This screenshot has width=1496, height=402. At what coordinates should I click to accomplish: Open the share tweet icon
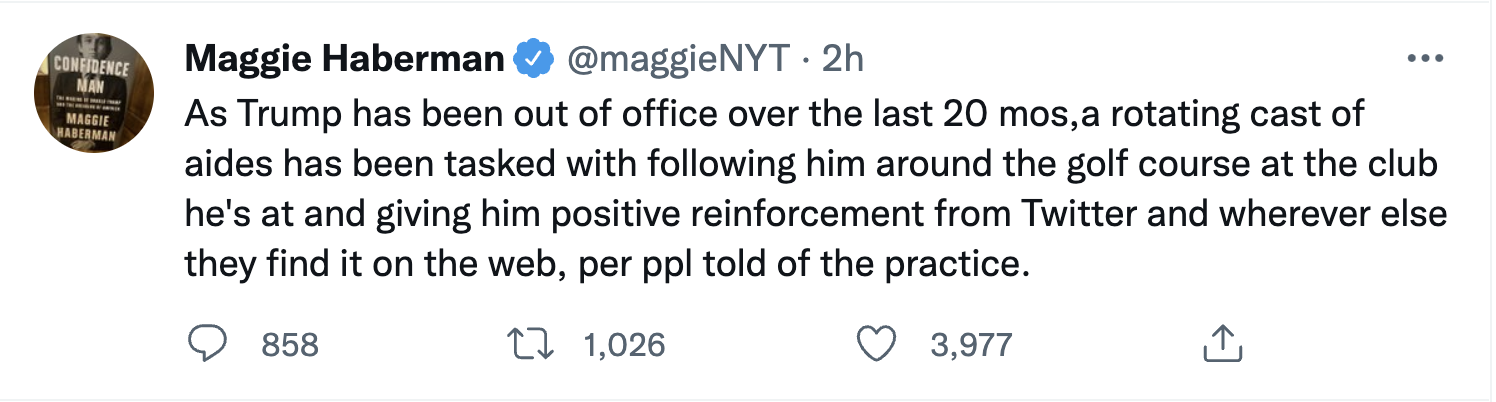click(1221, 345)
